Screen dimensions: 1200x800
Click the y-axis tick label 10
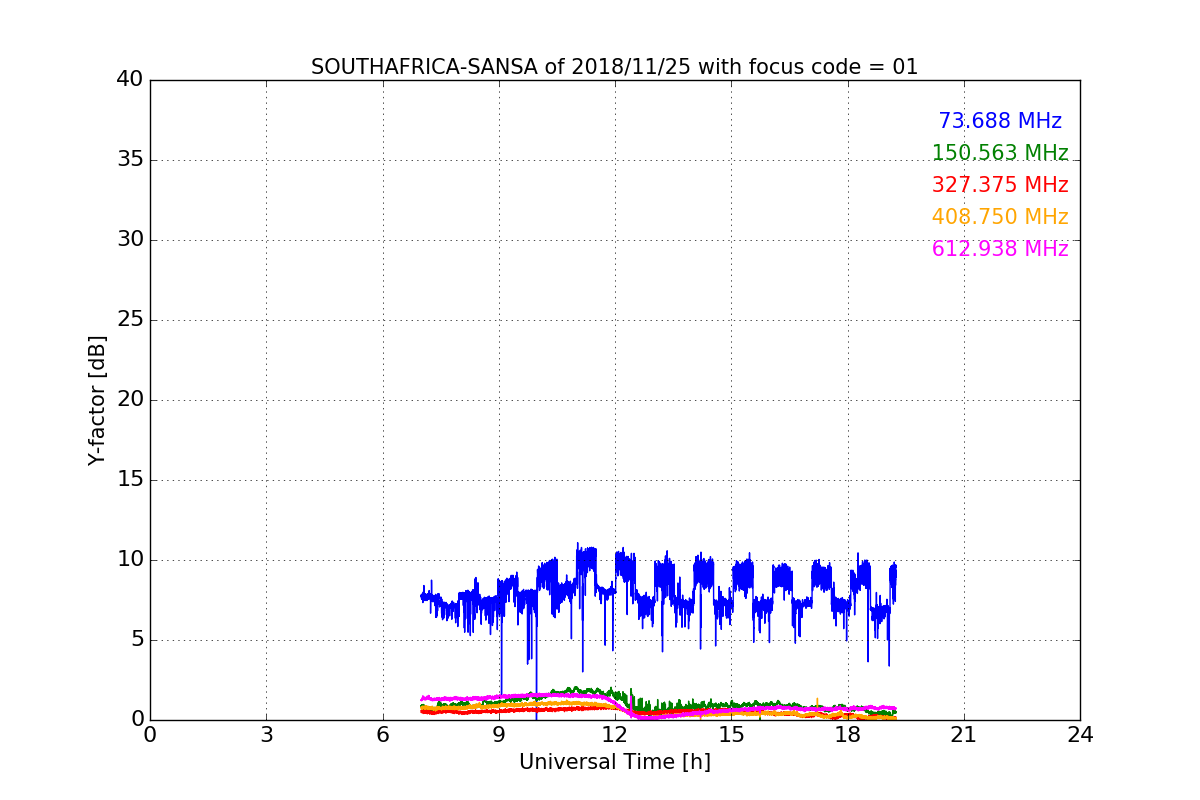coord(130,560)
